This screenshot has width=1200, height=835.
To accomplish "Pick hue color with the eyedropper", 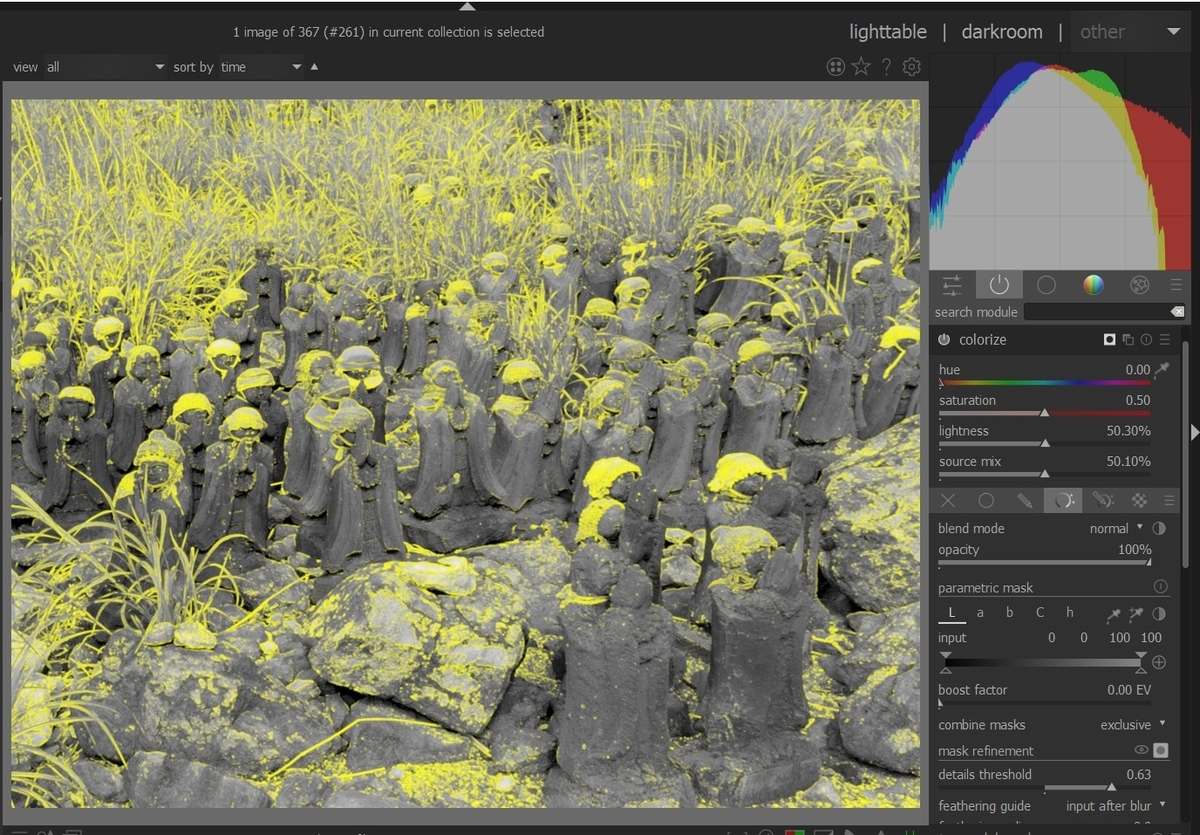I will [1162, 370].
